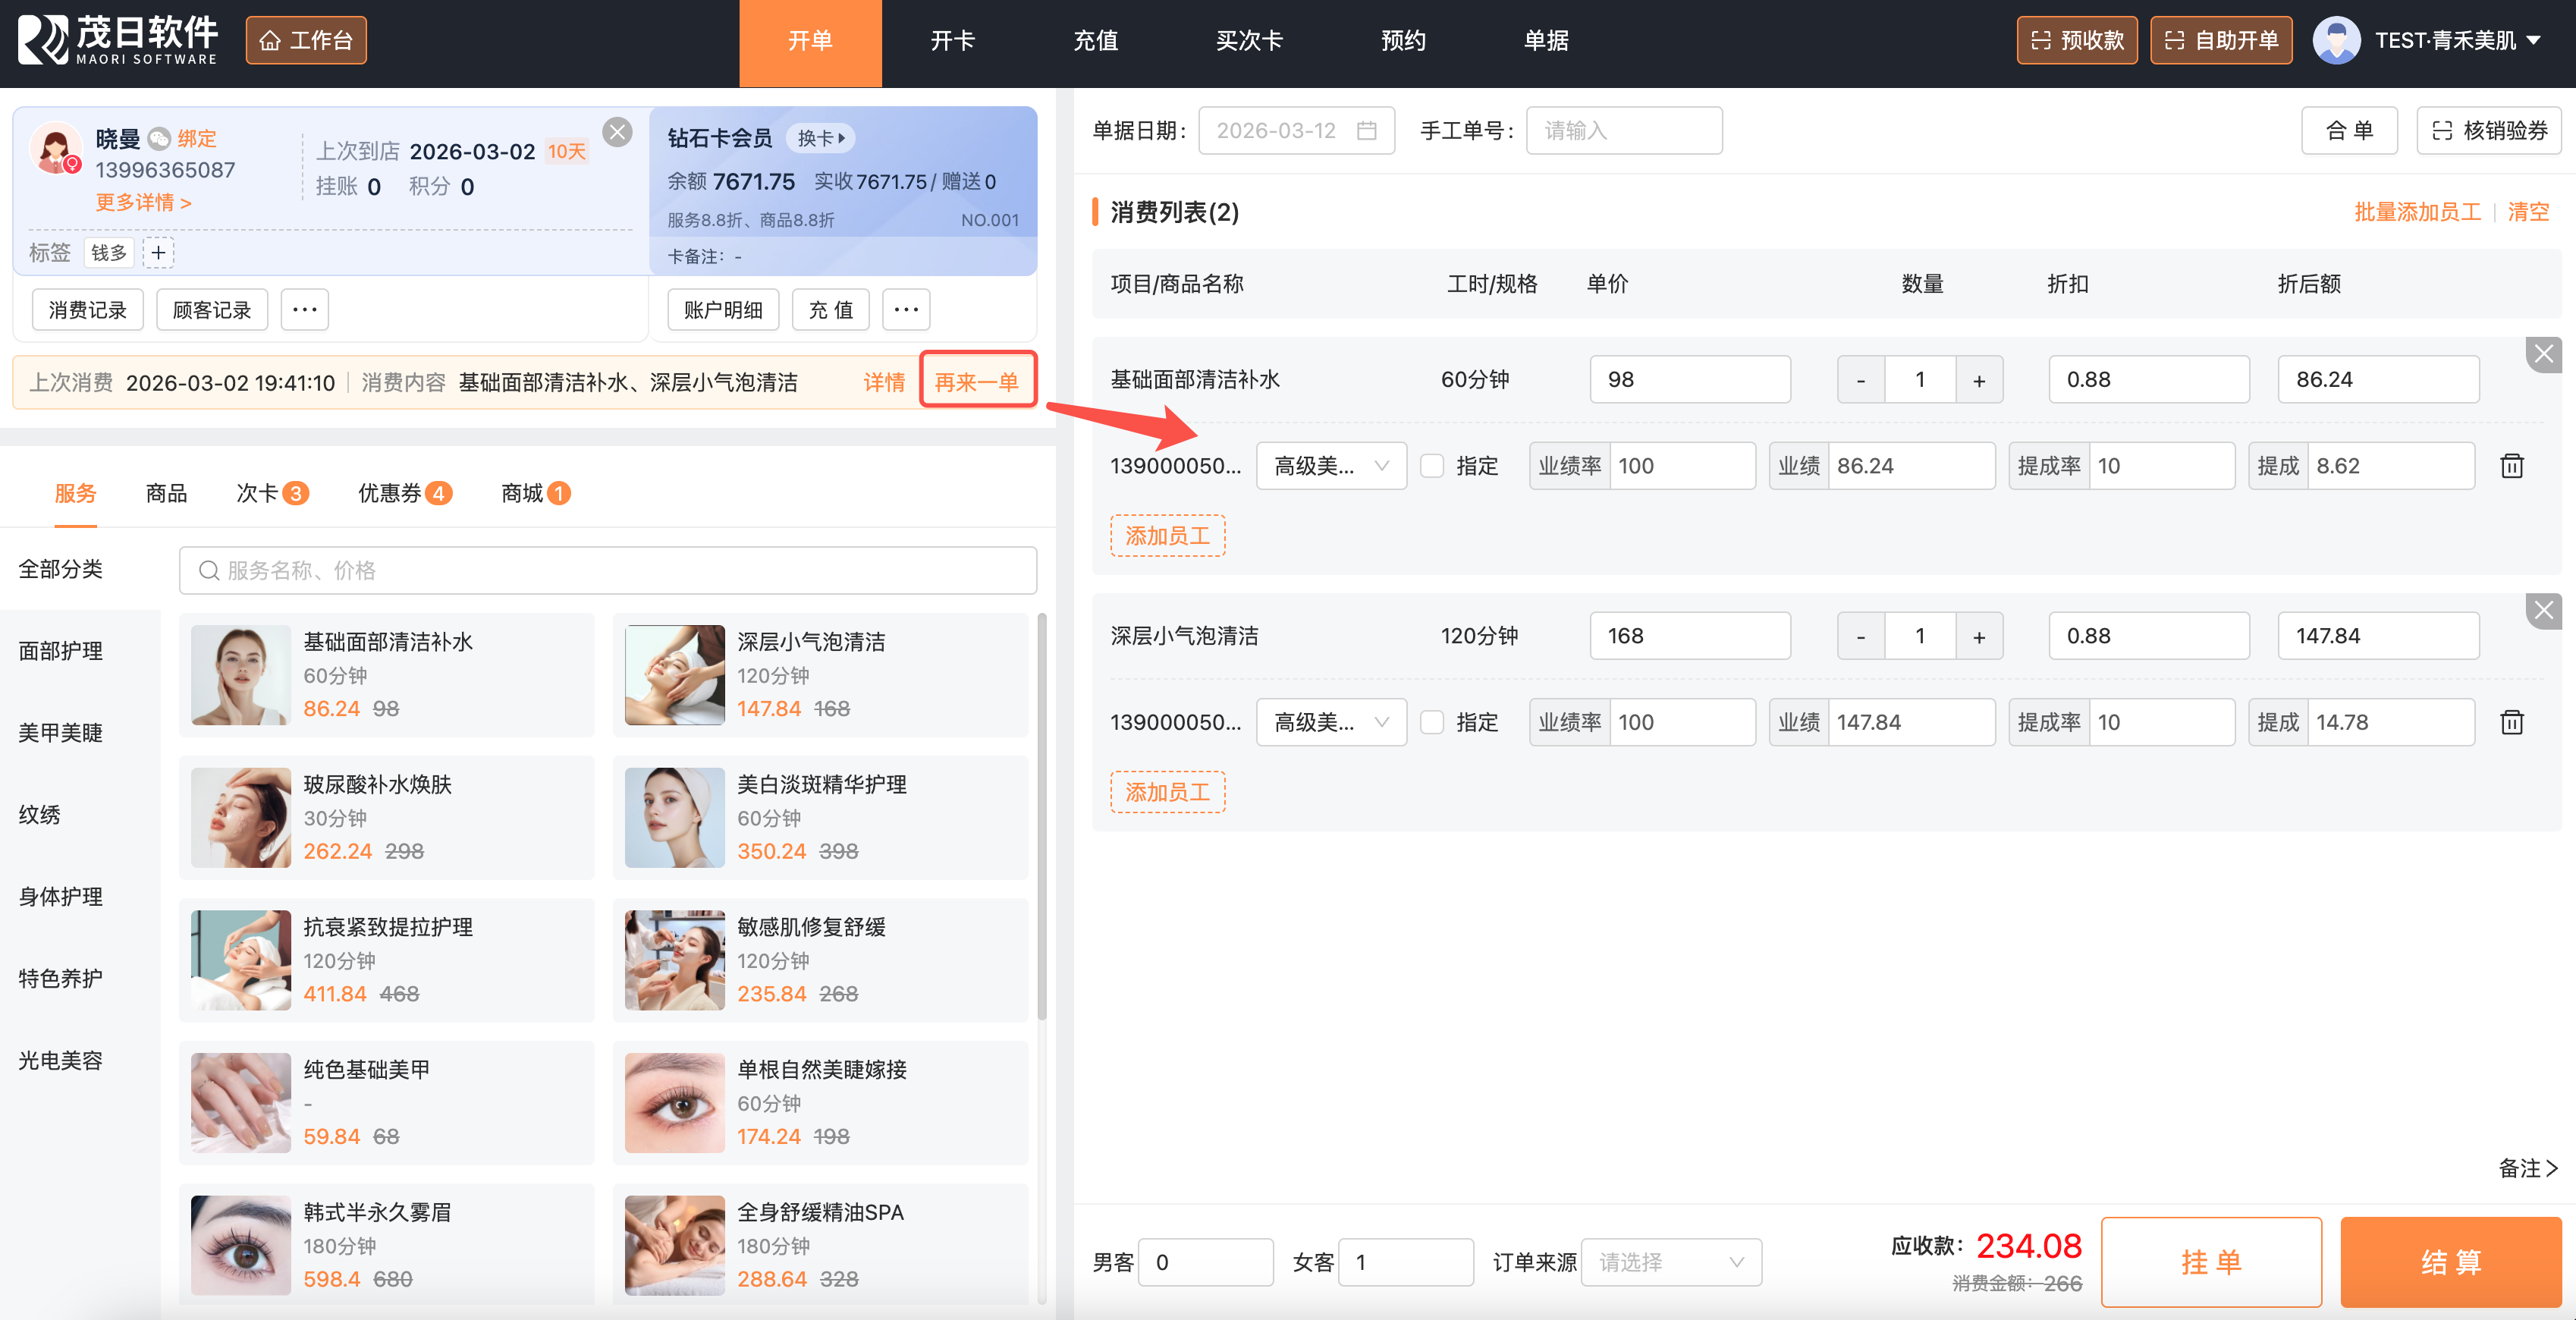This screenshot has width=2576, height=1320.
Task: Remove 深层小气泡清洁 item with X icon
Action: click(x=2543, y=610)
